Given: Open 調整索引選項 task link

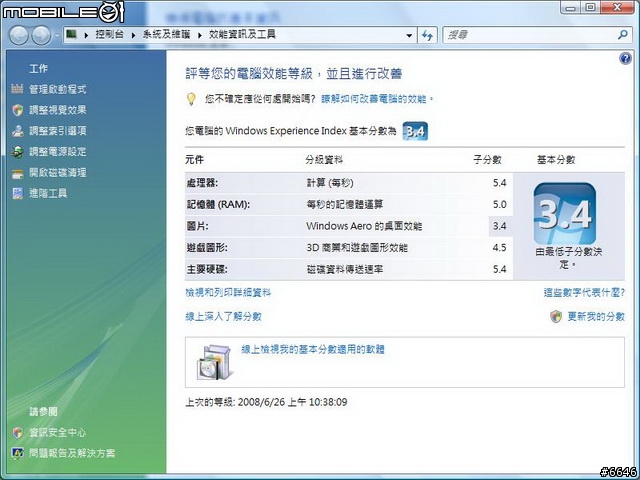Looking at the screenshot, I should tap(58, 131).
